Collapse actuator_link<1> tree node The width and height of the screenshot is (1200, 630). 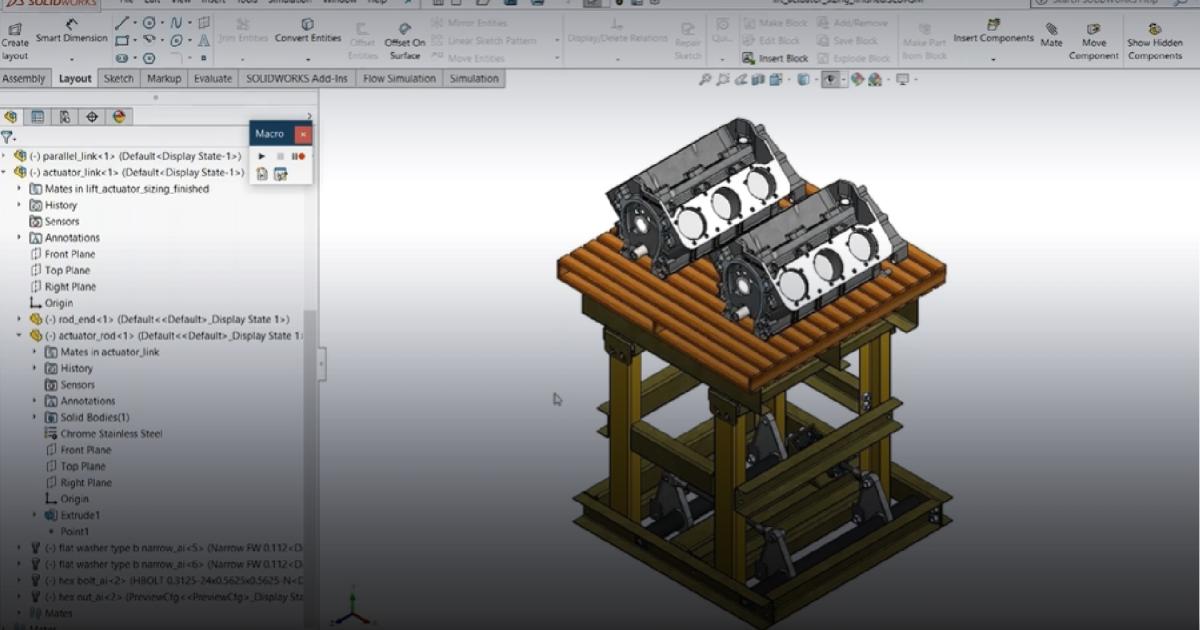point(4,172)
